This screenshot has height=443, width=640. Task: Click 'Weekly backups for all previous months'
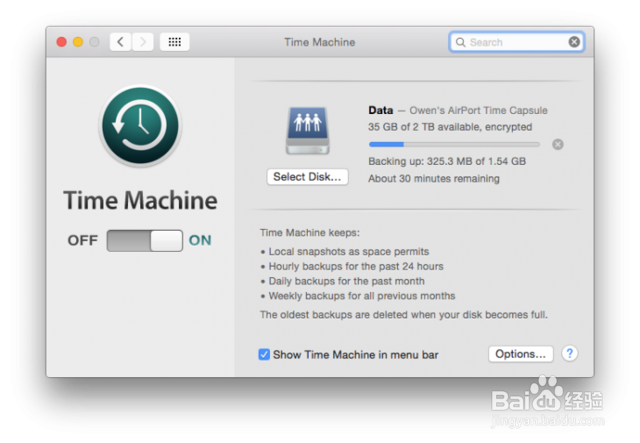[362, 296]
